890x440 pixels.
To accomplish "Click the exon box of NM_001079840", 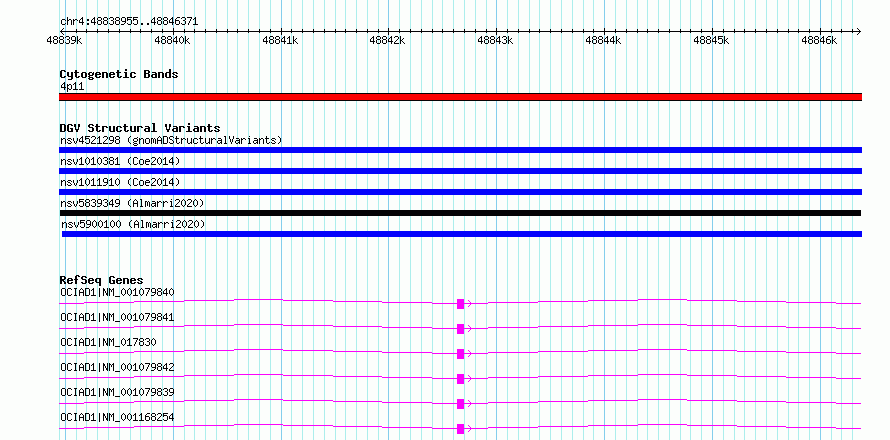I will pos(460,304).
